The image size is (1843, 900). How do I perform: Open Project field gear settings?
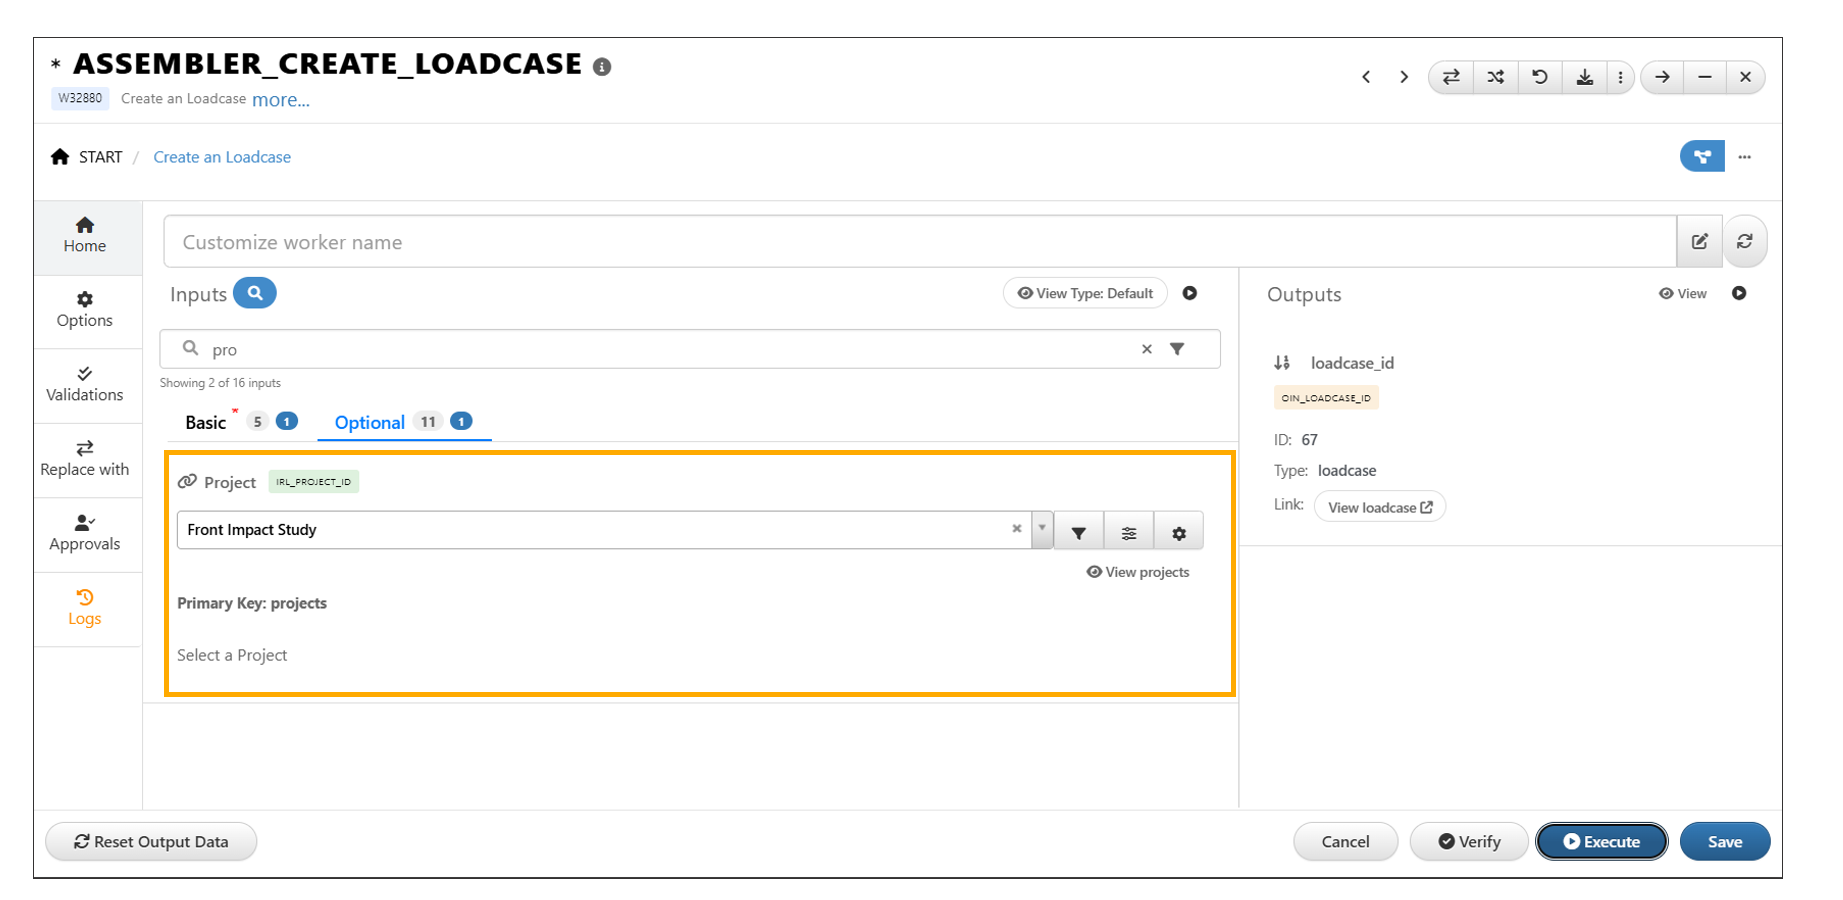(1178, 532)
